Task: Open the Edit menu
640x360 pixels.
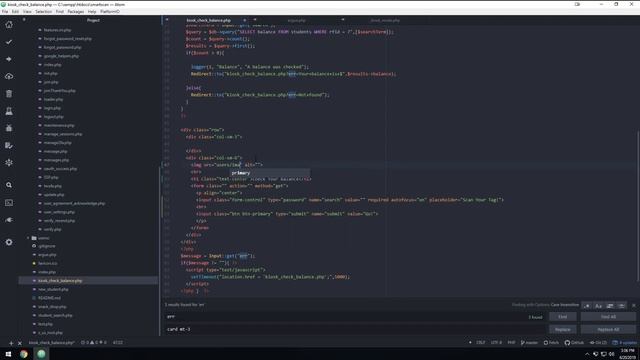Action: click(15, 11)
